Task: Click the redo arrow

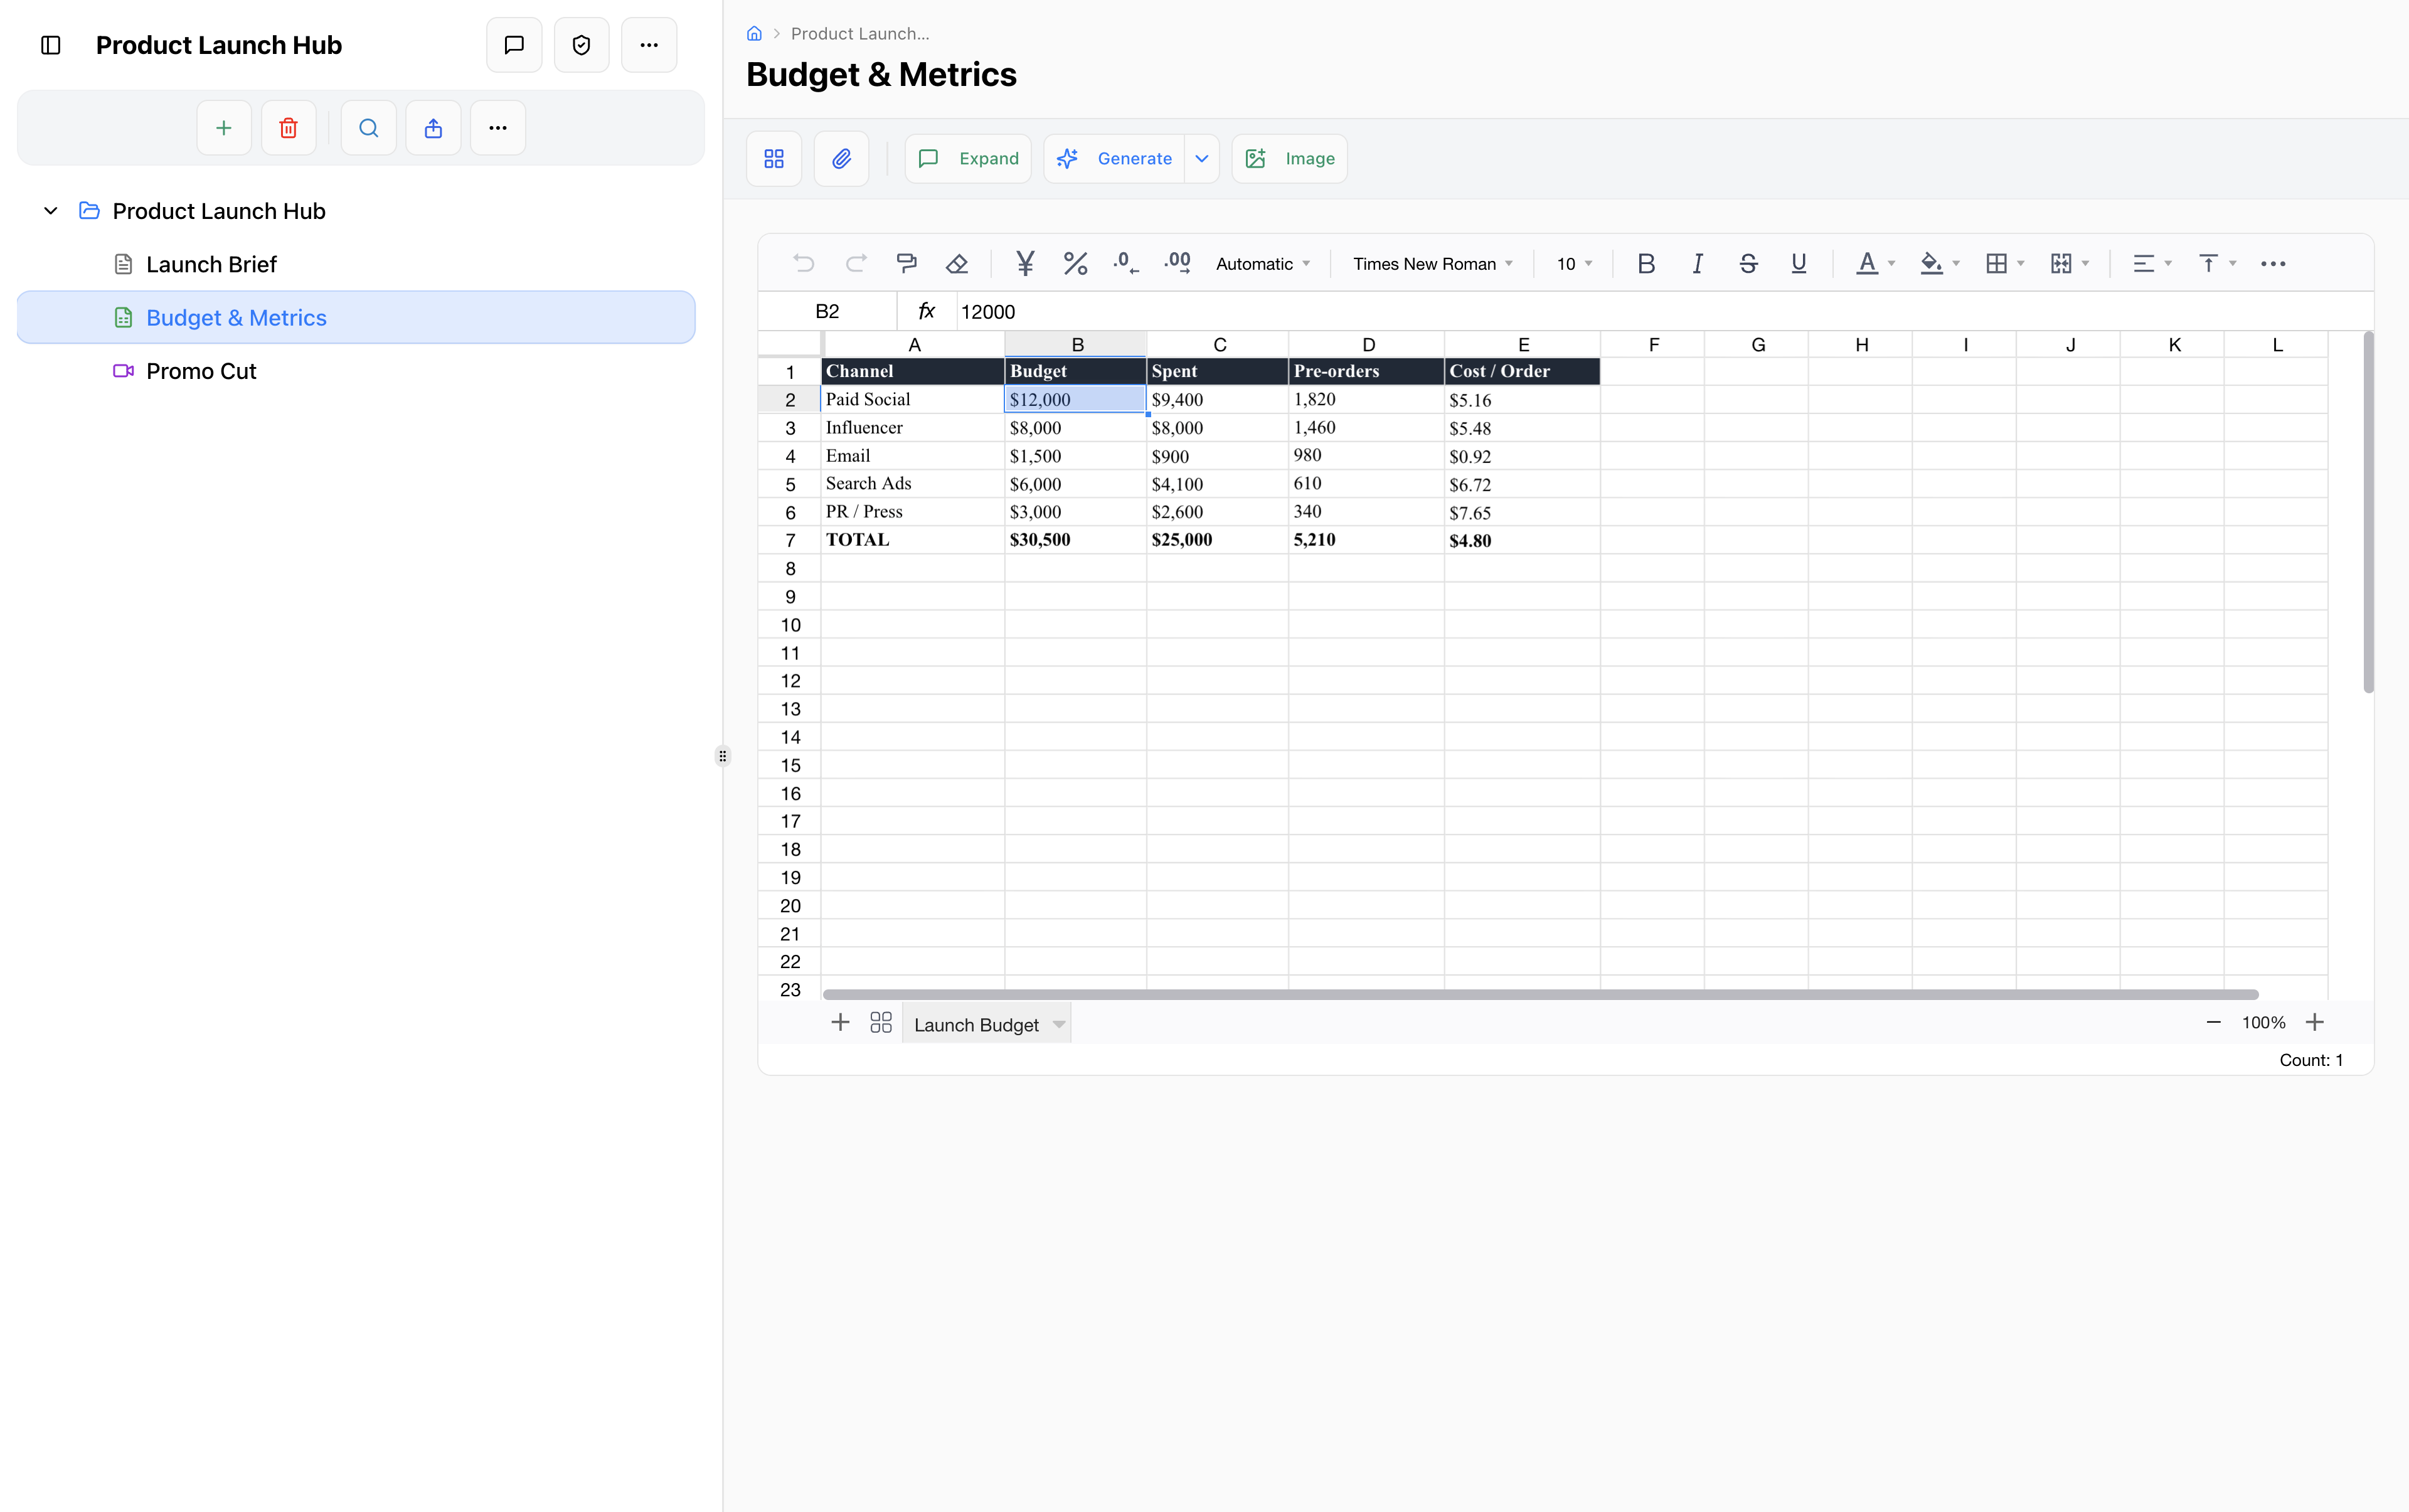Action: (856, 264)
